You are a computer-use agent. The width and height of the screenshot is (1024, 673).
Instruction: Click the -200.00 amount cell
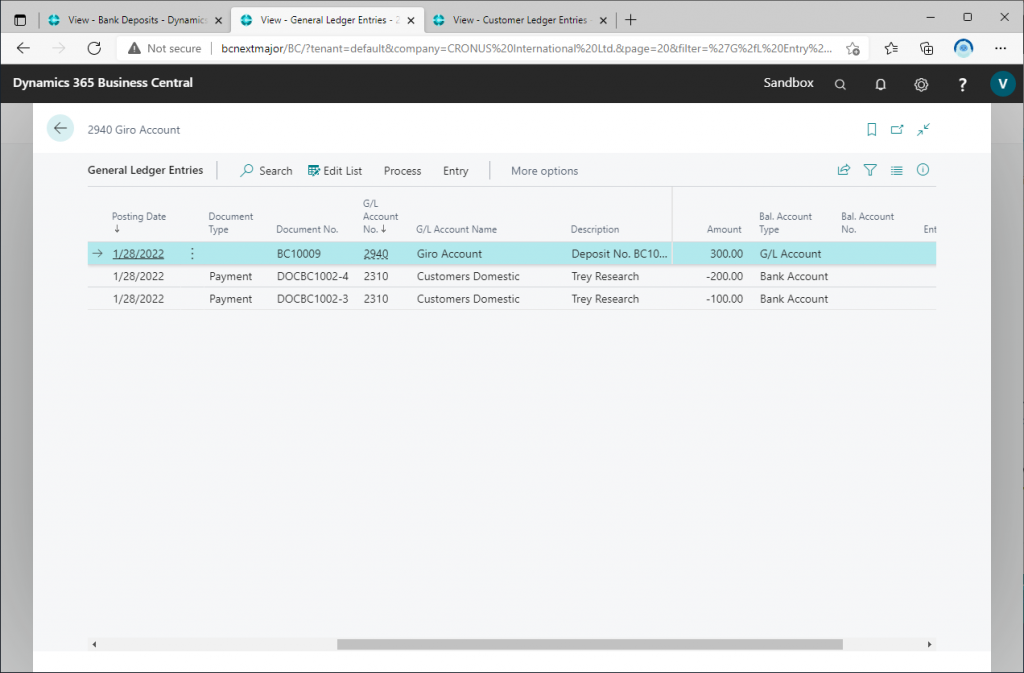pos(724,276)
